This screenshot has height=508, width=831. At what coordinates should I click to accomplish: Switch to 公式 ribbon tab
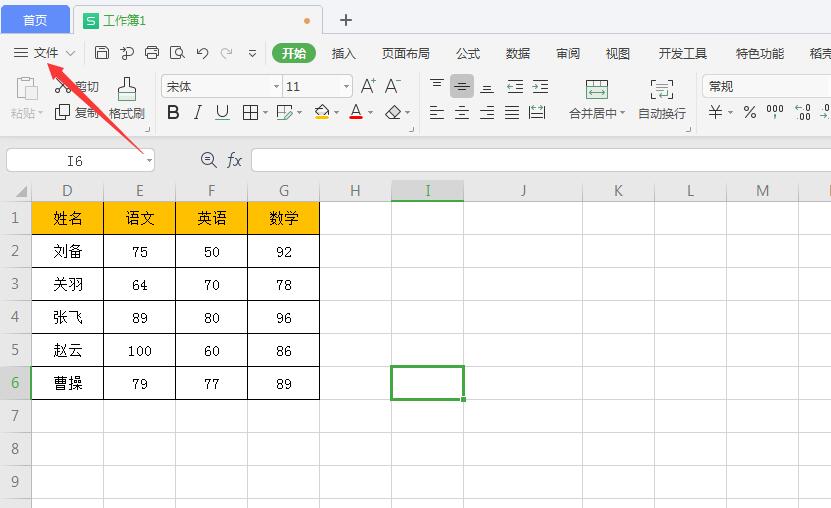click(x=468, y=54)
